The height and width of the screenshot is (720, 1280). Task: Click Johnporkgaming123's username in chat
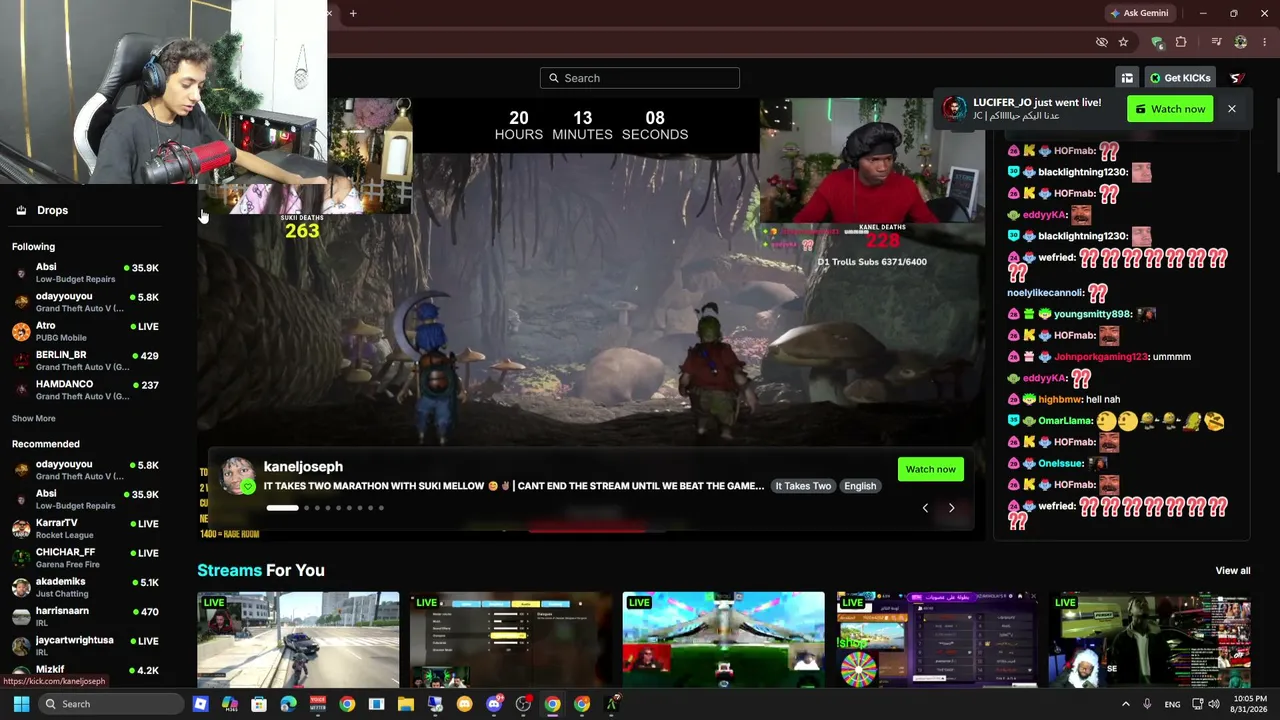tap(1100, 357)
